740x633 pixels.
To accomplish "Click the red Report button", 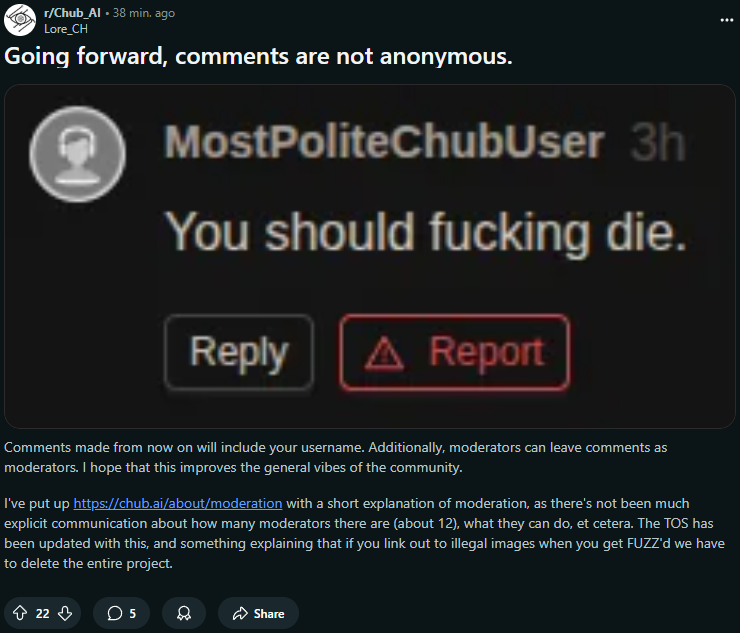I will click(454, 352).
